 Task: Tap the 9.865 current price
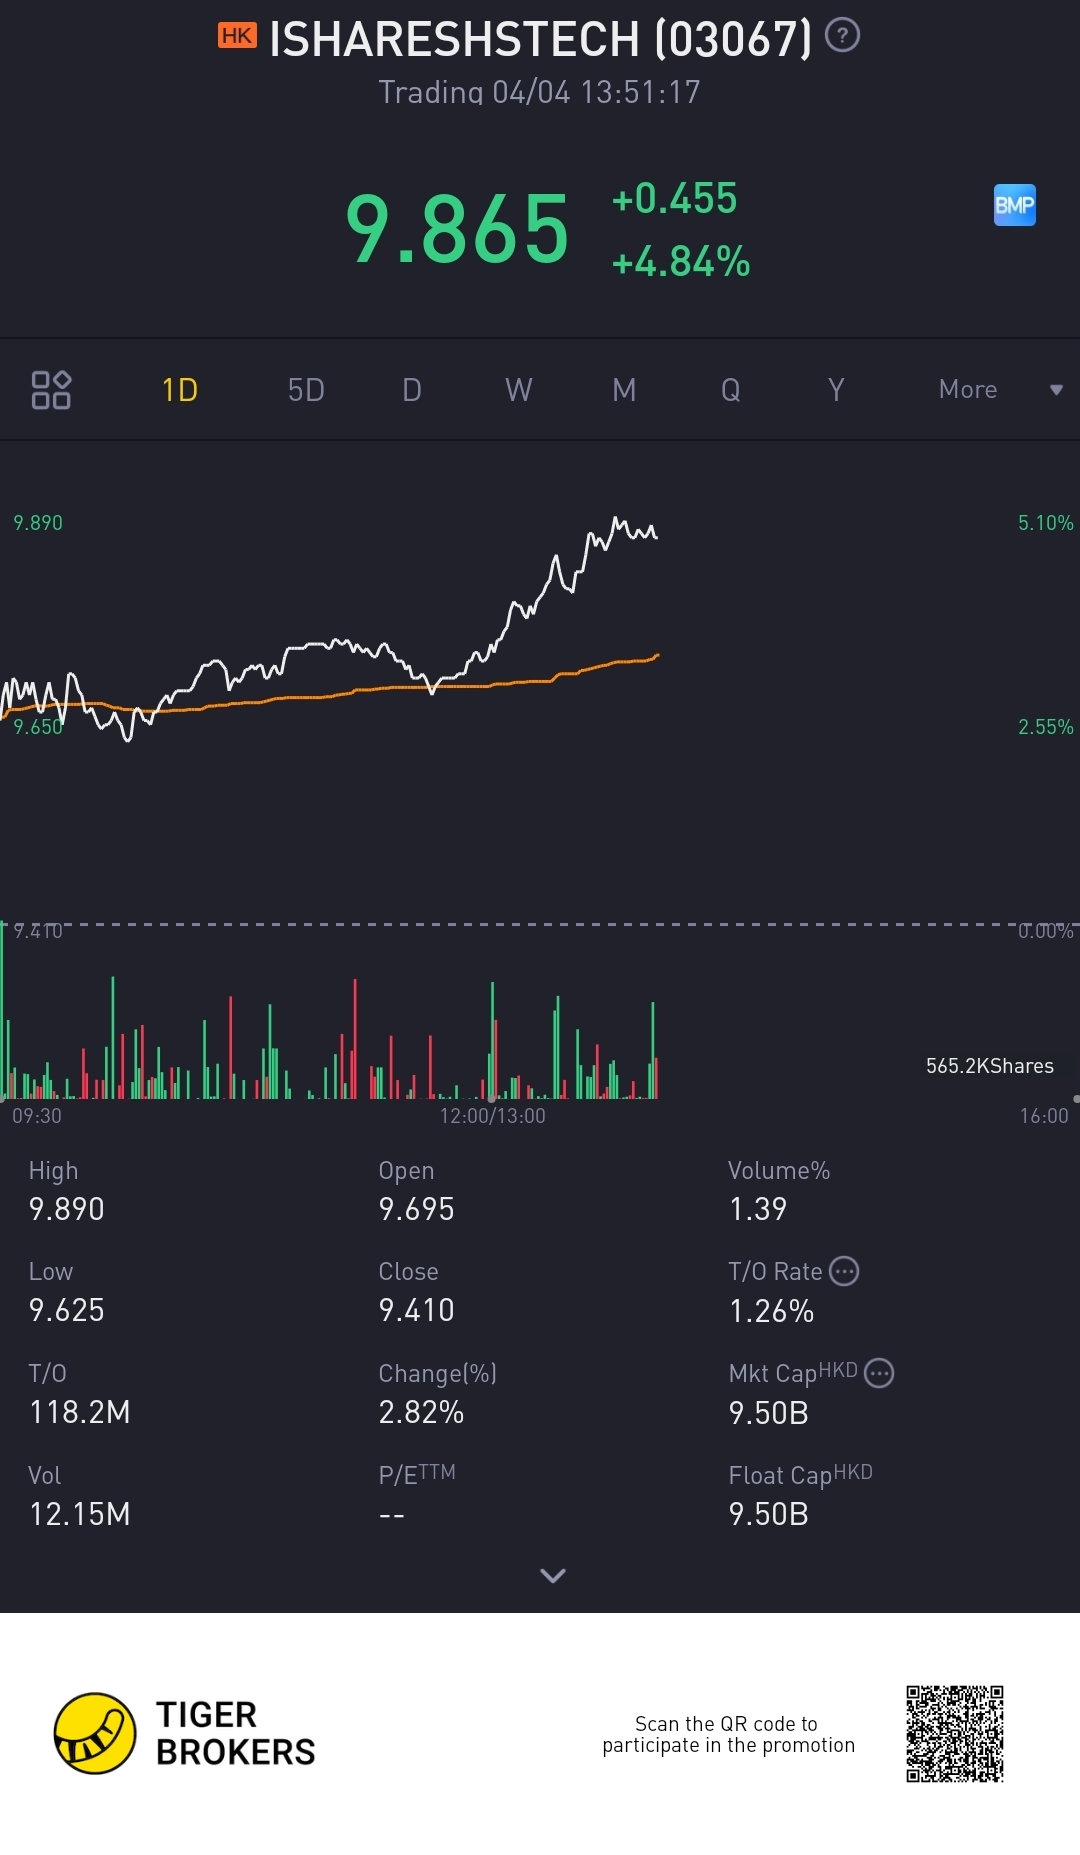tap(457, 230)
